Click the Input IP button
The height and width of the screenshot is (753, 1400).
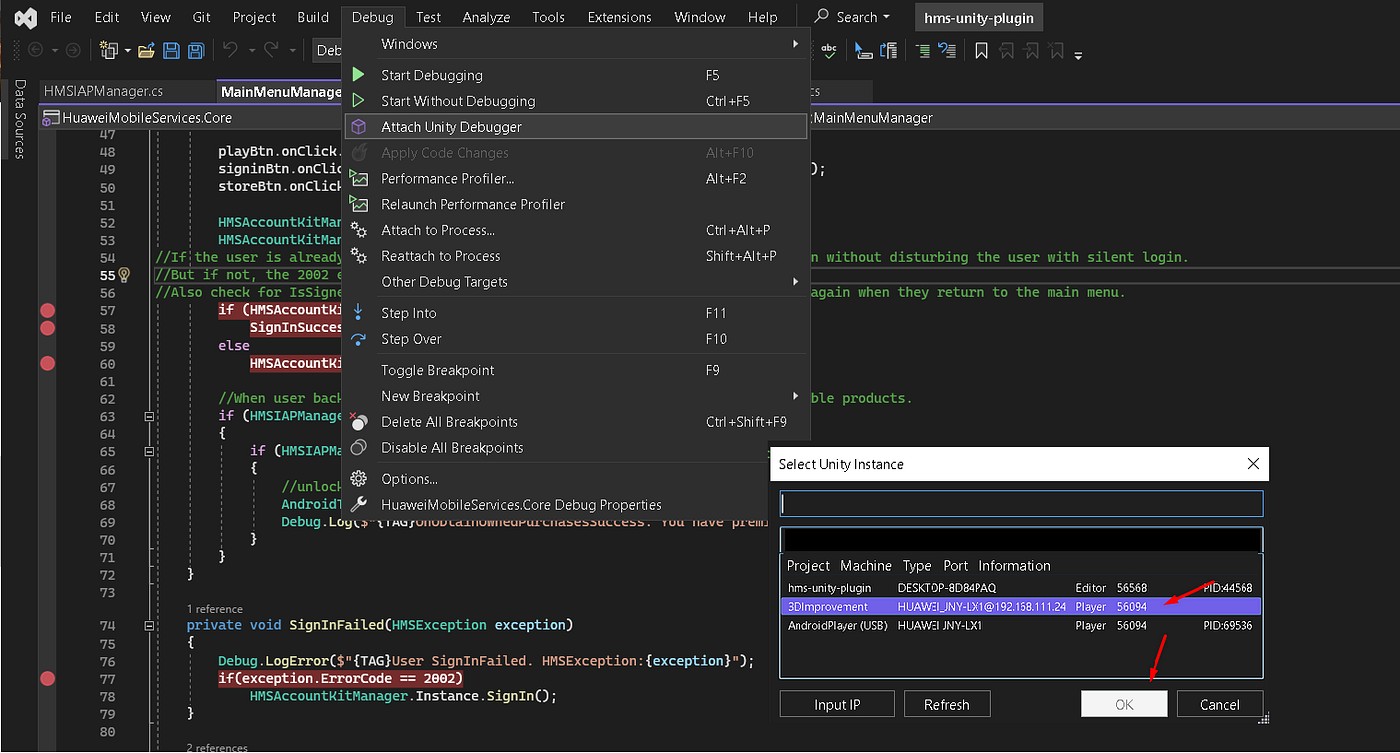pyautogui.click(x=836, y=704)
